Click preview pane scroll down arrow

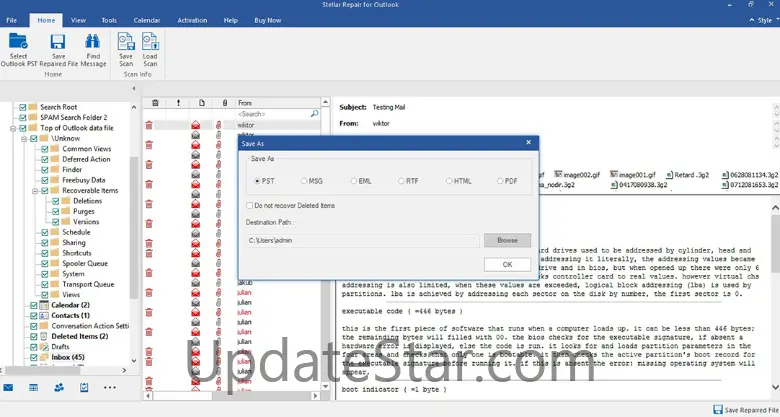pos(775,387)
